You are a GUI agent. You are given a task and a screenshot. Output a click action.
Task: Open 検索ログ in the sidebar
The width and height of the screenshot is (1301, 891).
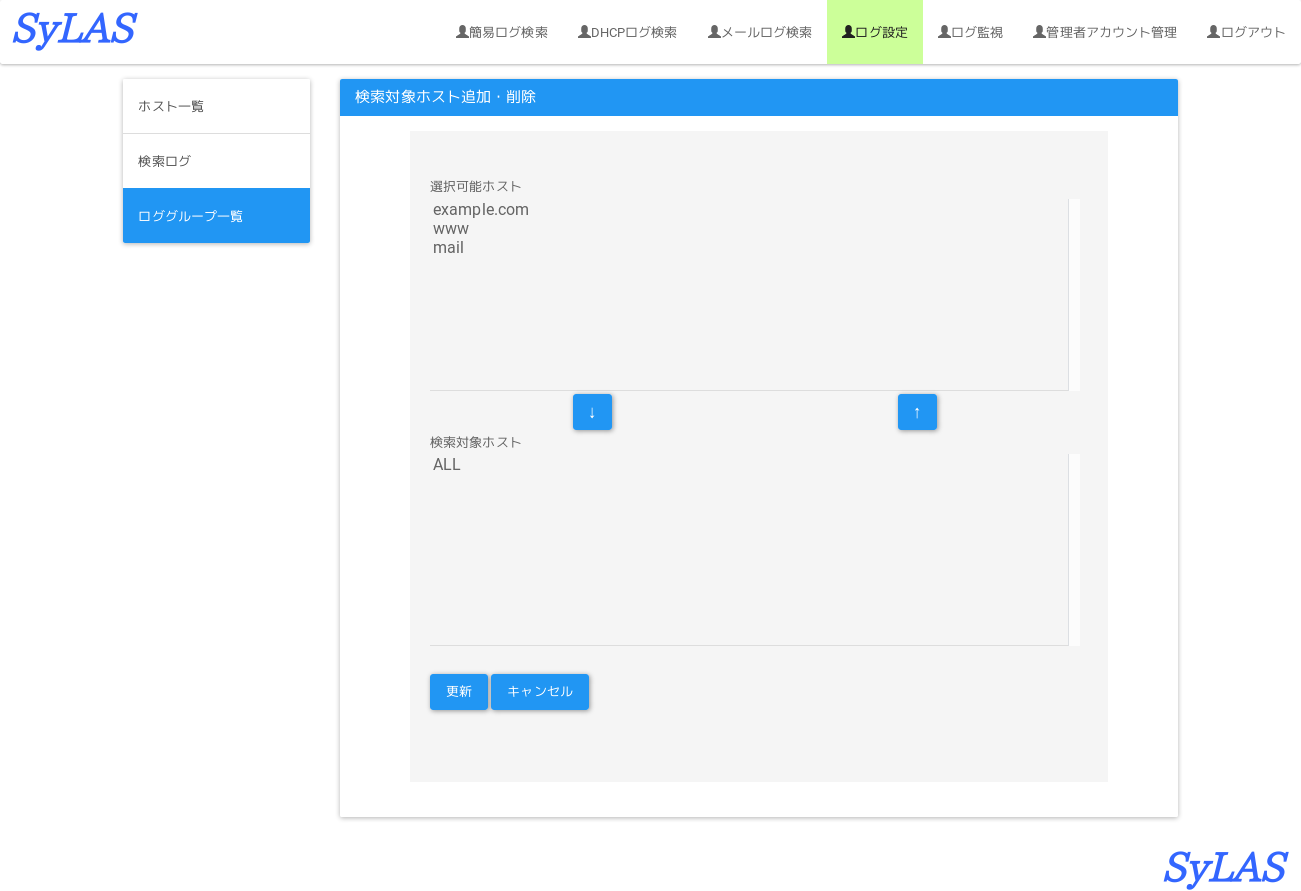click(216, 161)
